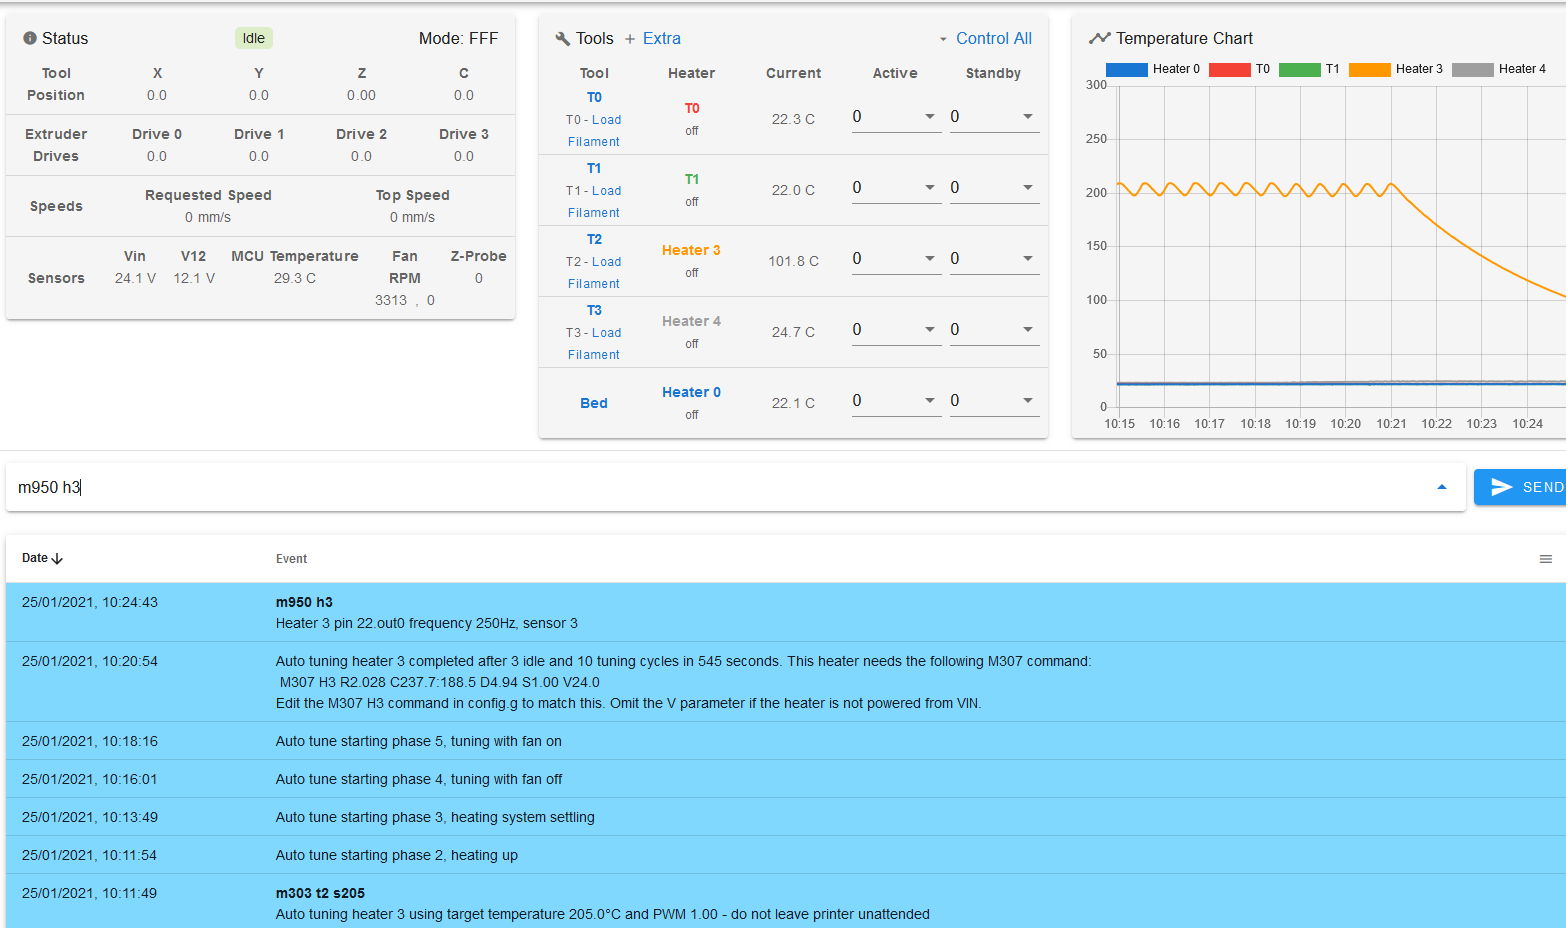Screen dimensions: 1566x928
Task: Select tool T1 link
Action: 594,168
